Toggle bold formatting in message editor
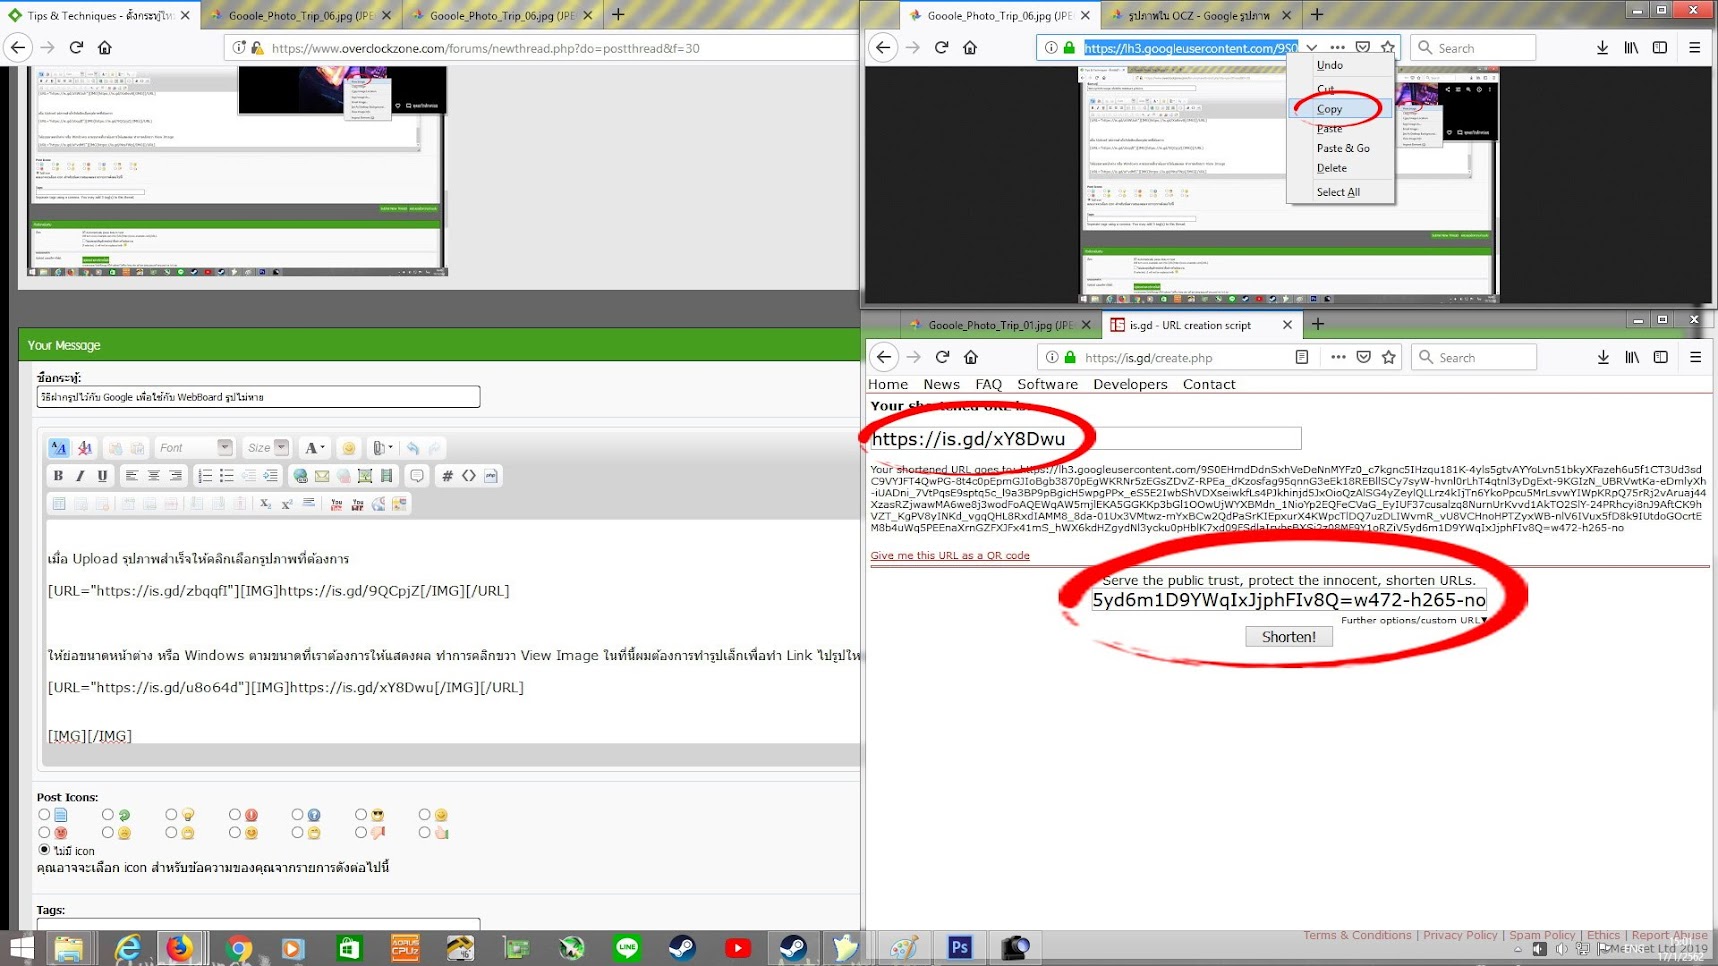This screenshot has width=1718, height=966. pos(58,476)
